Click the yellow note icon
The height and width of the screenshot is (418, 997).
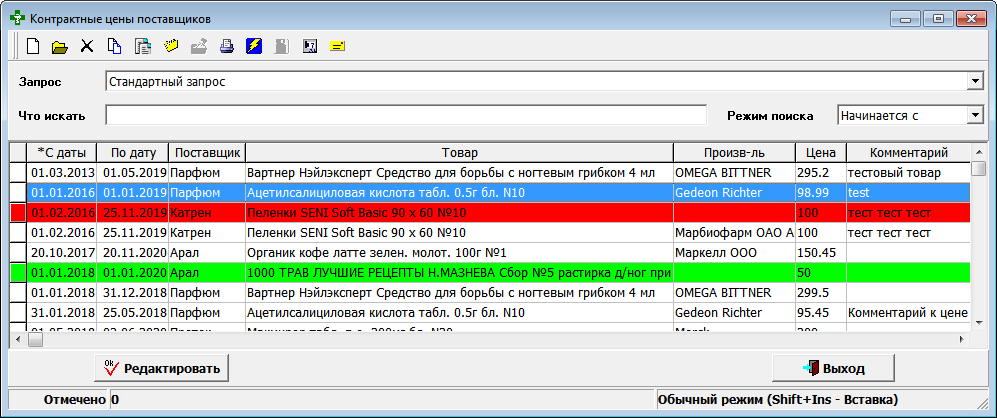click(x=338, y=46)
